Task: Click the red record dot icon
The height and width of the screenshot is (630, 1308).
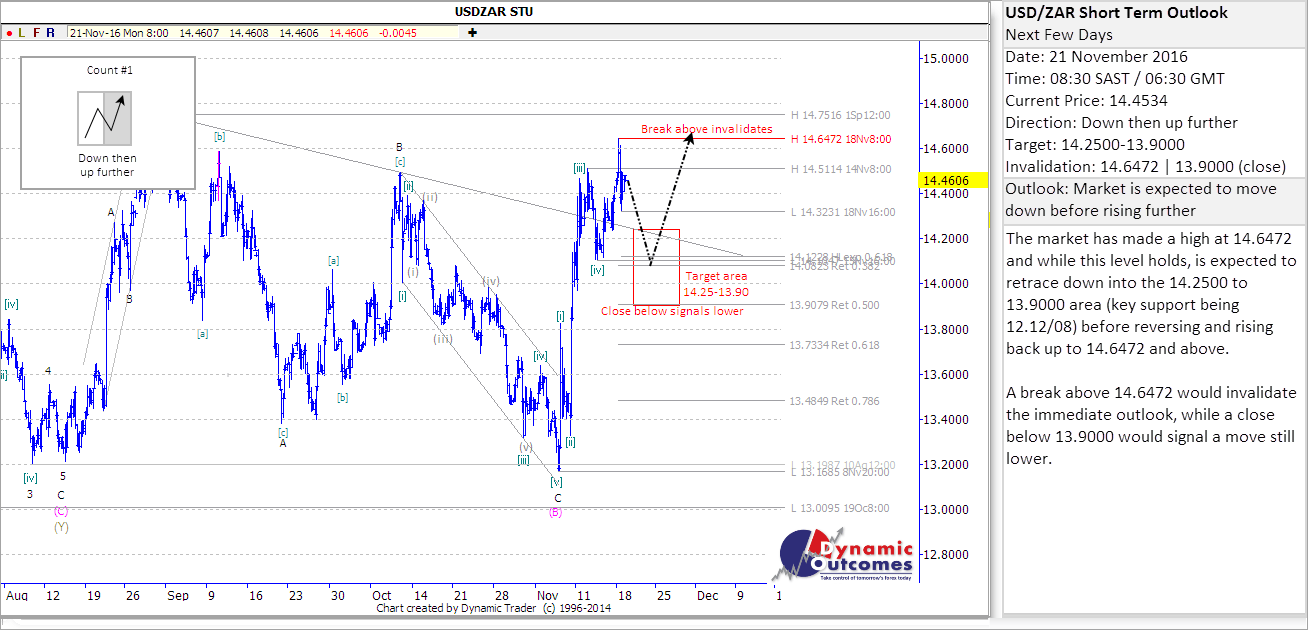Action: [x=8, y=32]
